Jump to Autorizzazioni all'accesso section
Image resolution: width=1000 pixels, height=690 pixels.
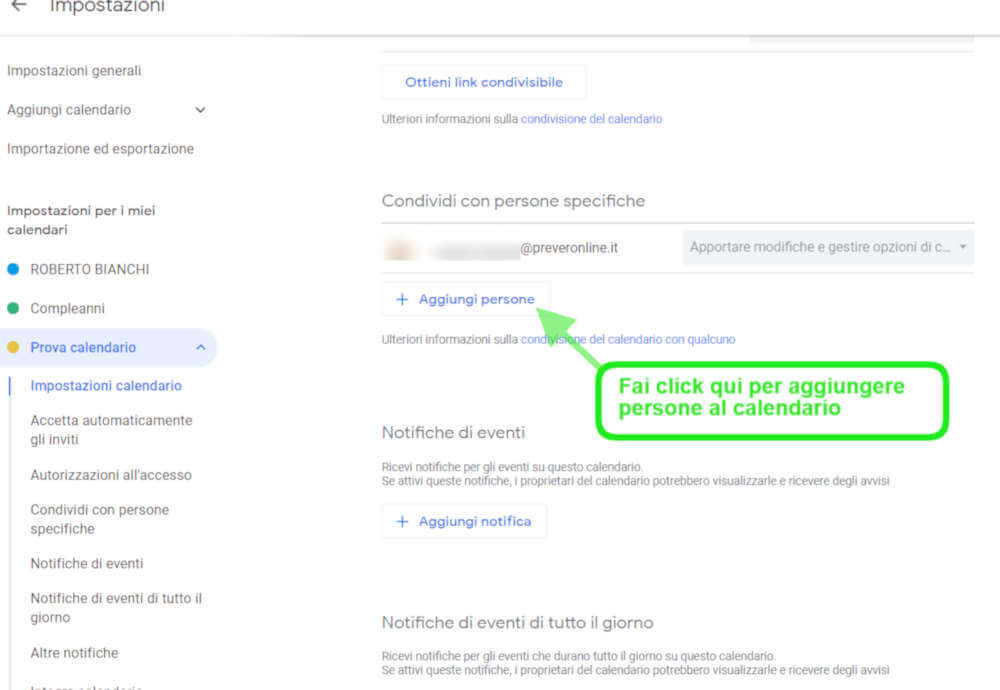(x=111, y=475)
